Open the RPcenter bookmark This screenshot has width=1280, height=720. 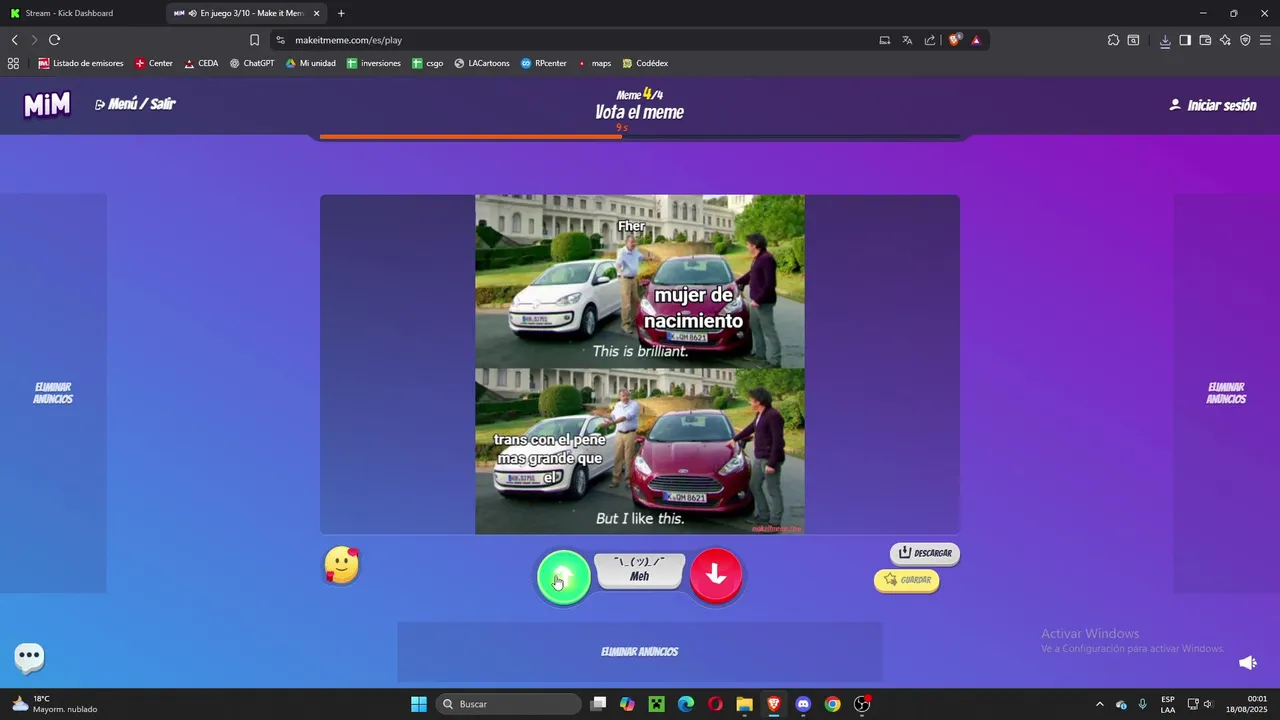(x=544, y=63)
